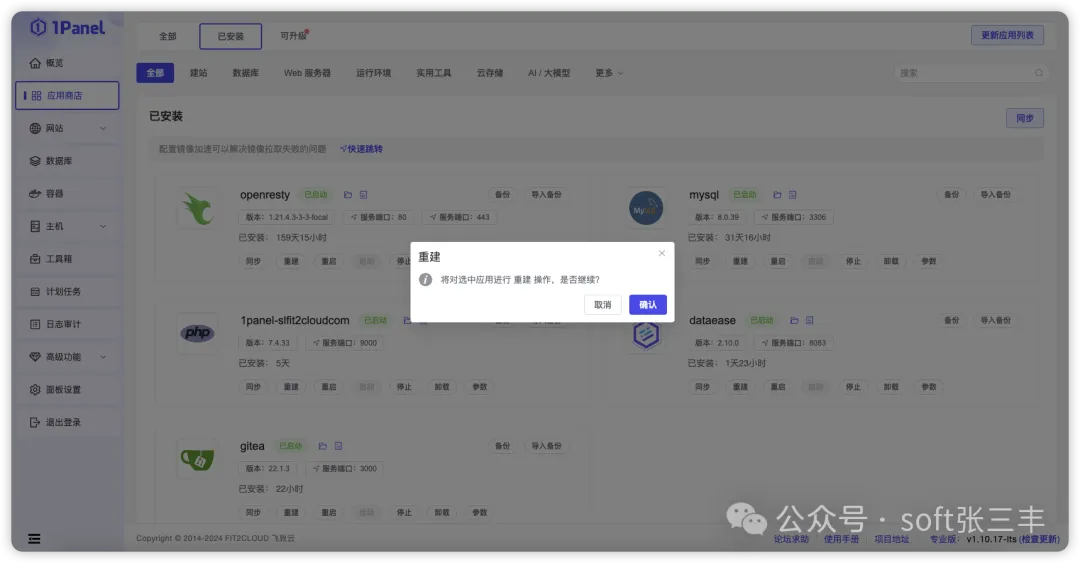
Task: Click 1panel-slfit2cloudcom 参数 button
Action: click(x=479, y=387)
